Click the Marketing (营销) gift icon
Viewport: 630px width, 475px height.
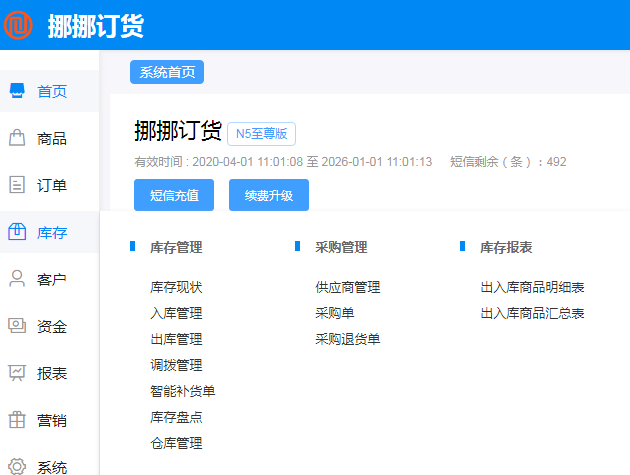[17, 420]
